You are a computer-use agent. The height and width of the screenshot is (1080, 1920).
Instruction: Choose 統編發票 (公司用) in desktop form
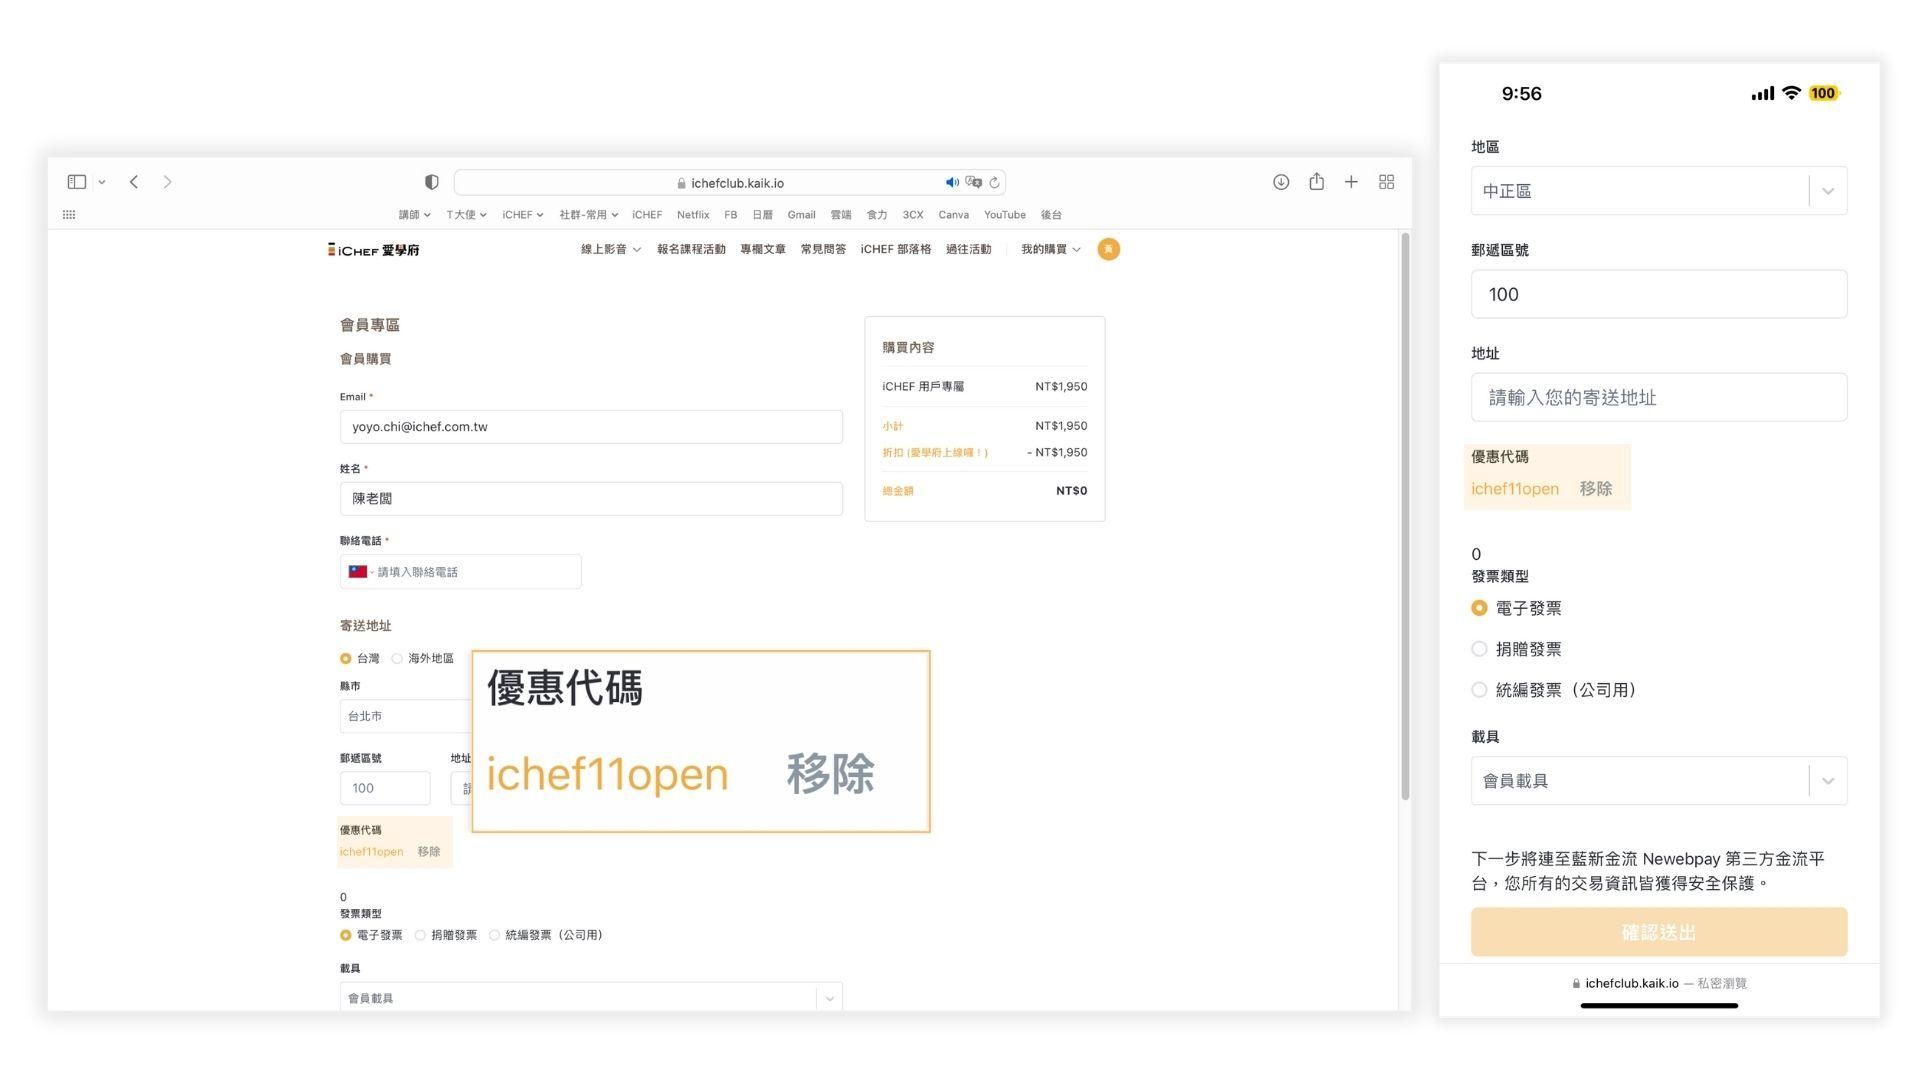495,935
